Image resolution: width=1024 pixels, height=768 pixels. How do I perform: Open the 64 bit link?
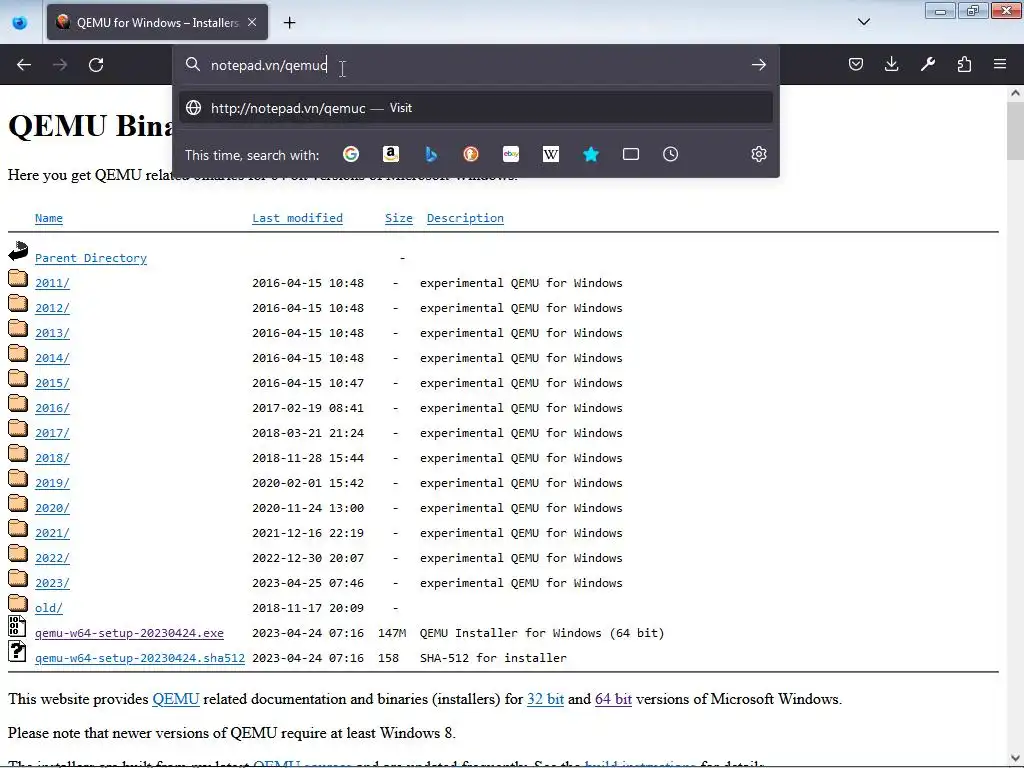click(x=613, y=699)
